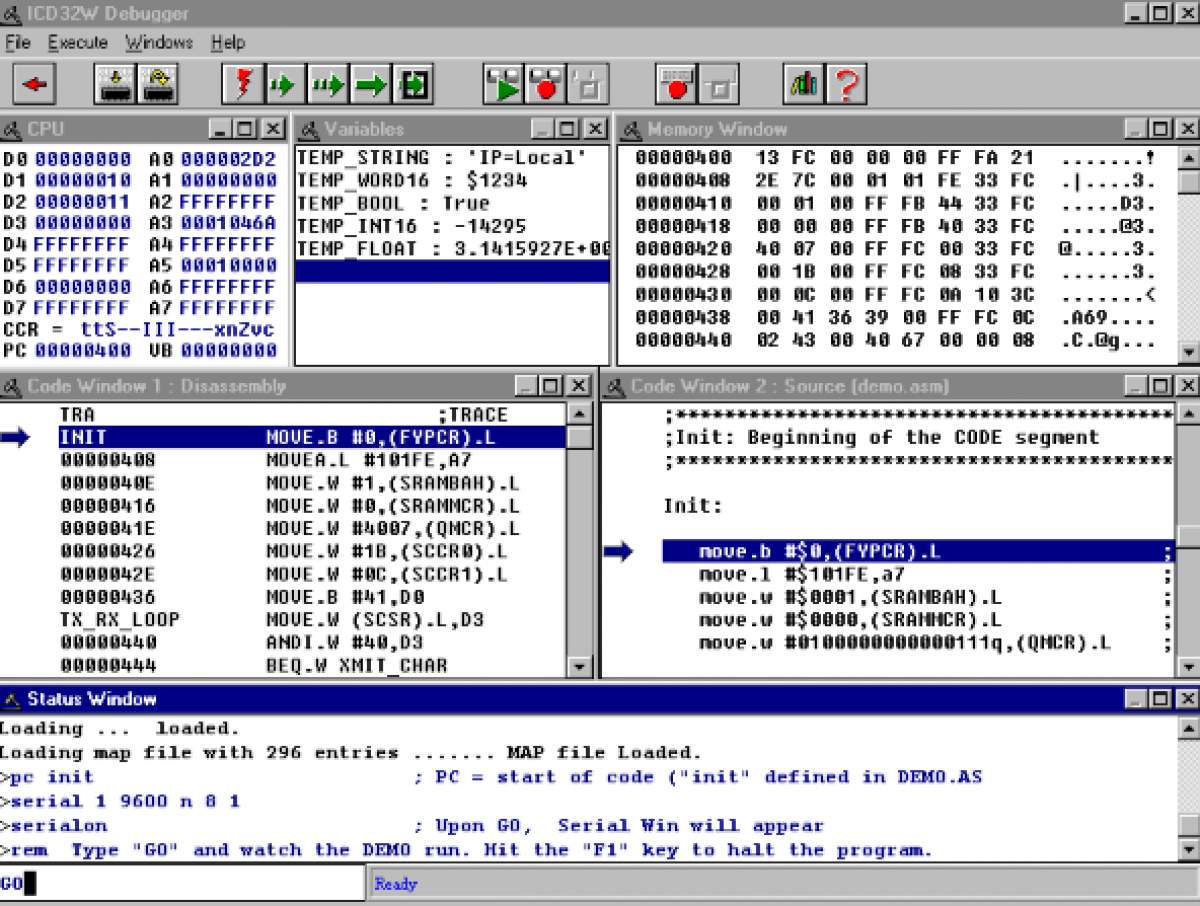Click the lightning-bolt reset icon

point(242,84)
